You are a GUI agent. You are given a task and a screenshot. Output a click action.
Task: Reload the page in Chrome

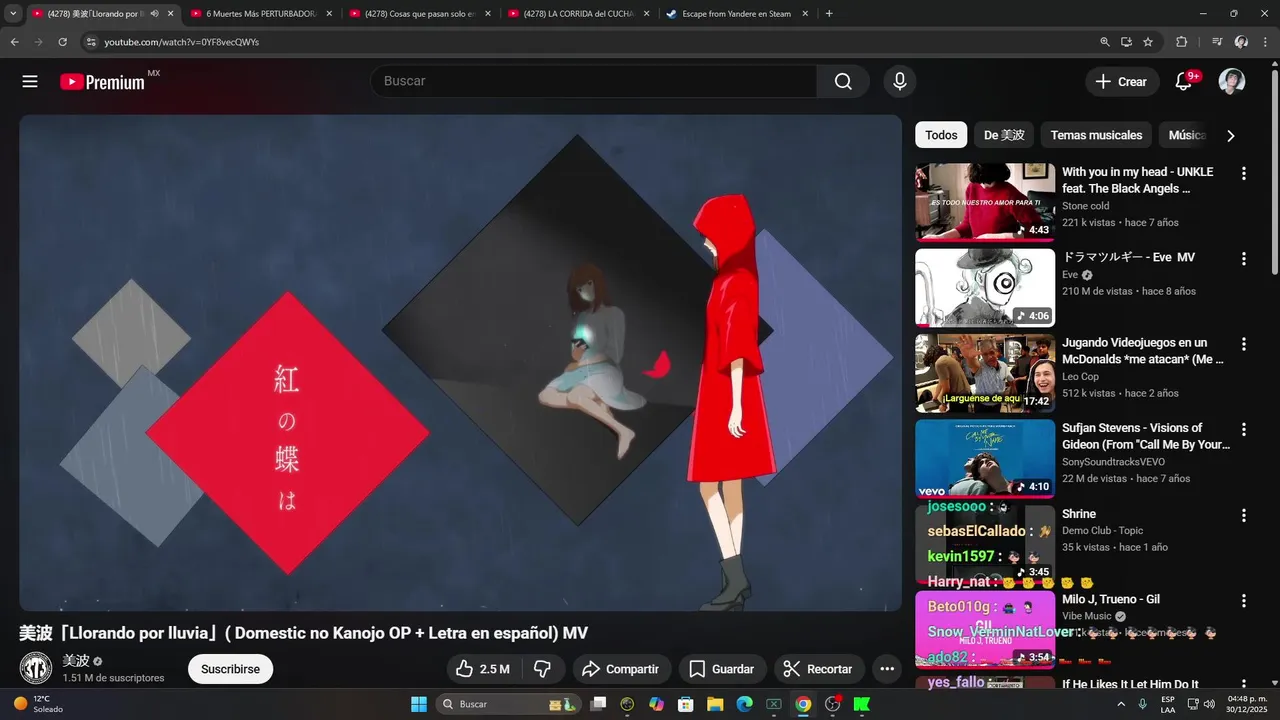[62, 42]
